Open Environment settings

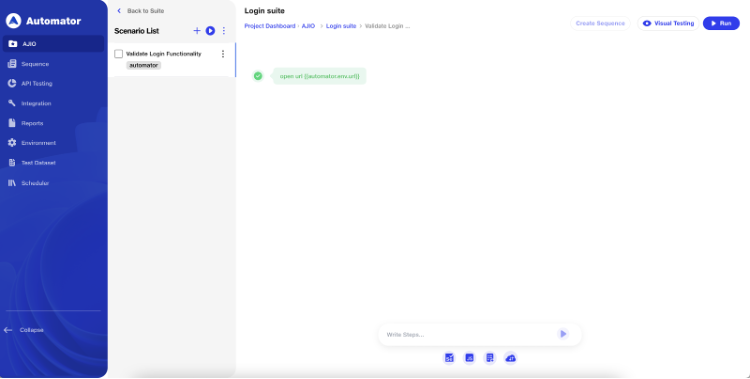(32, 143)
